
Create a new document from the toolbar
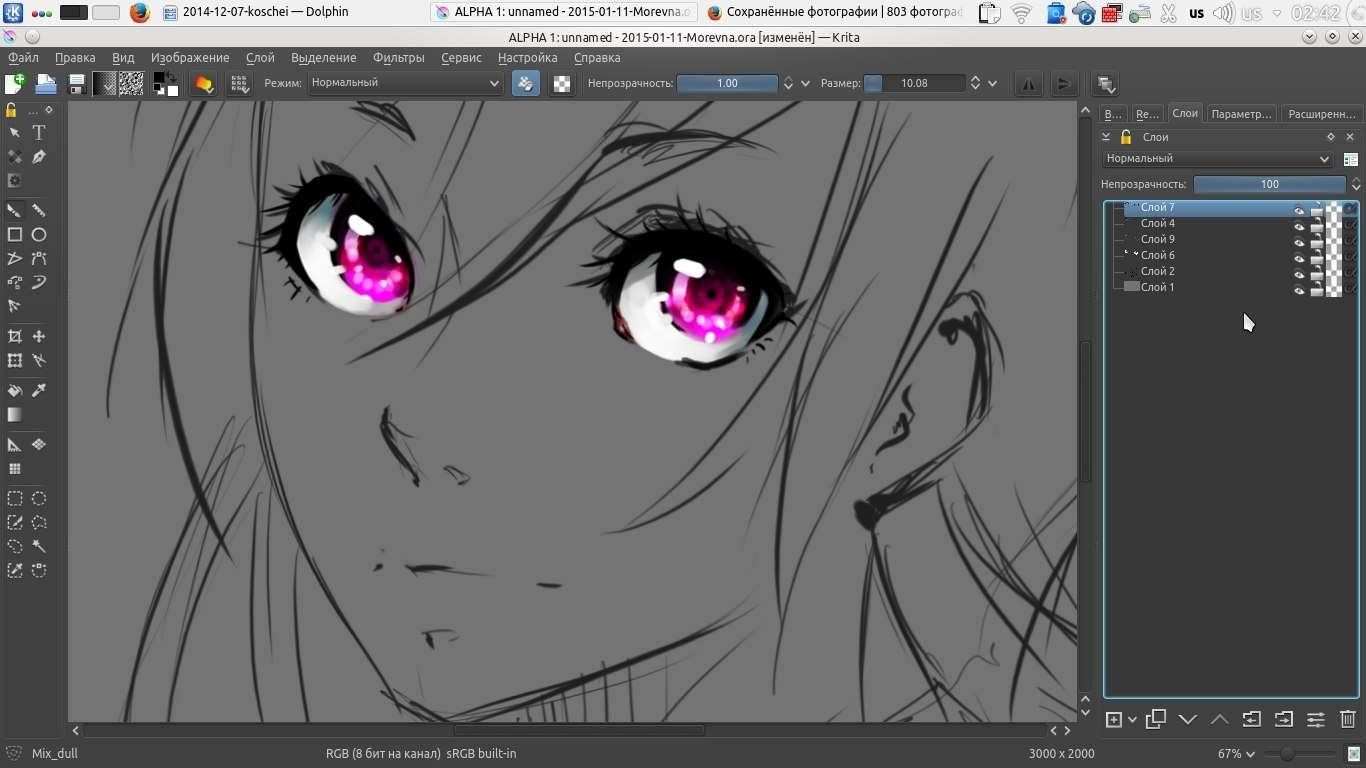pyautogui.click(x=15, y=84)
